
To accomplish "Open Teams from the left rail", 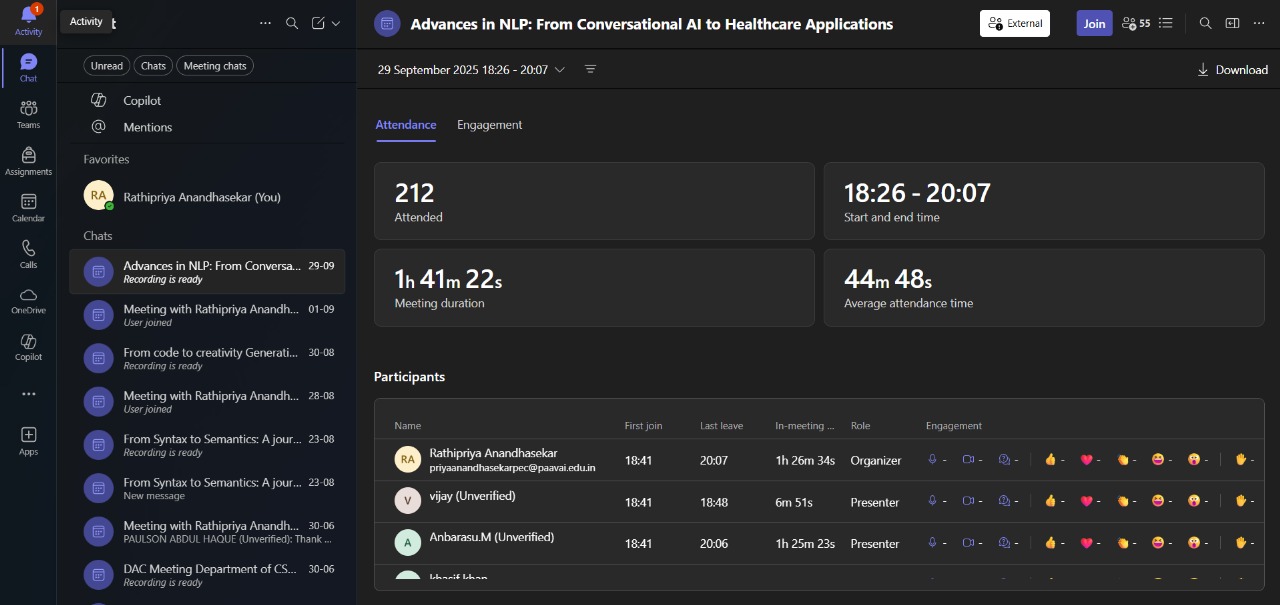I will coord(28,114).
